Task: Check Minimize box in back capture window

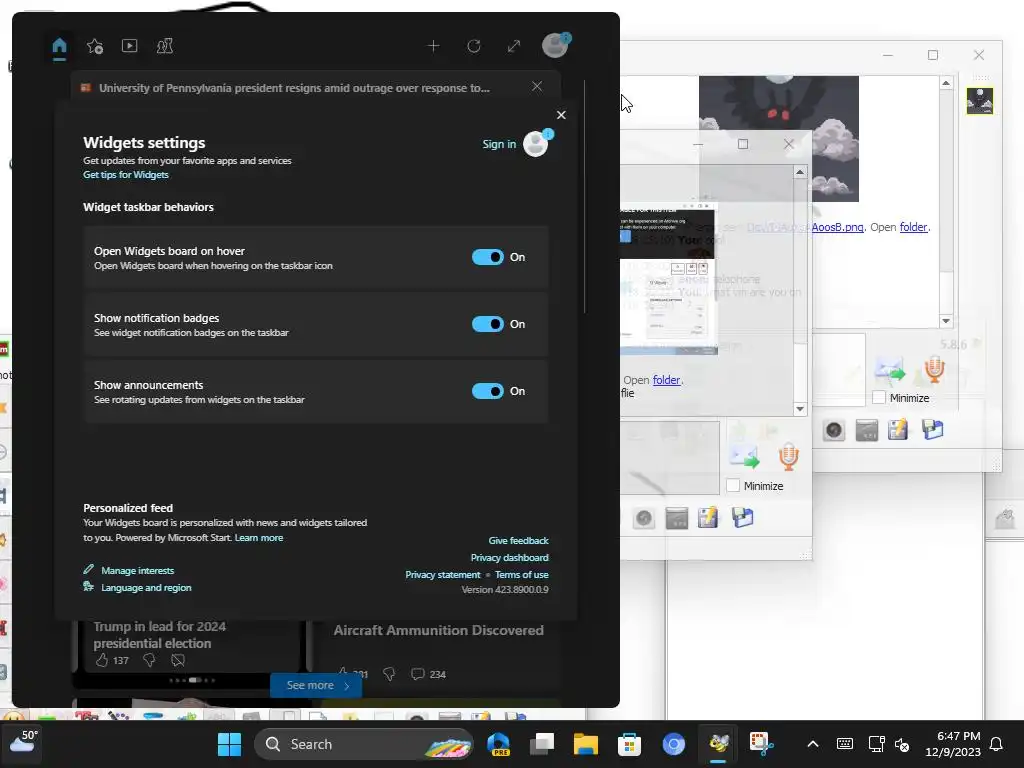Action: 879,397
